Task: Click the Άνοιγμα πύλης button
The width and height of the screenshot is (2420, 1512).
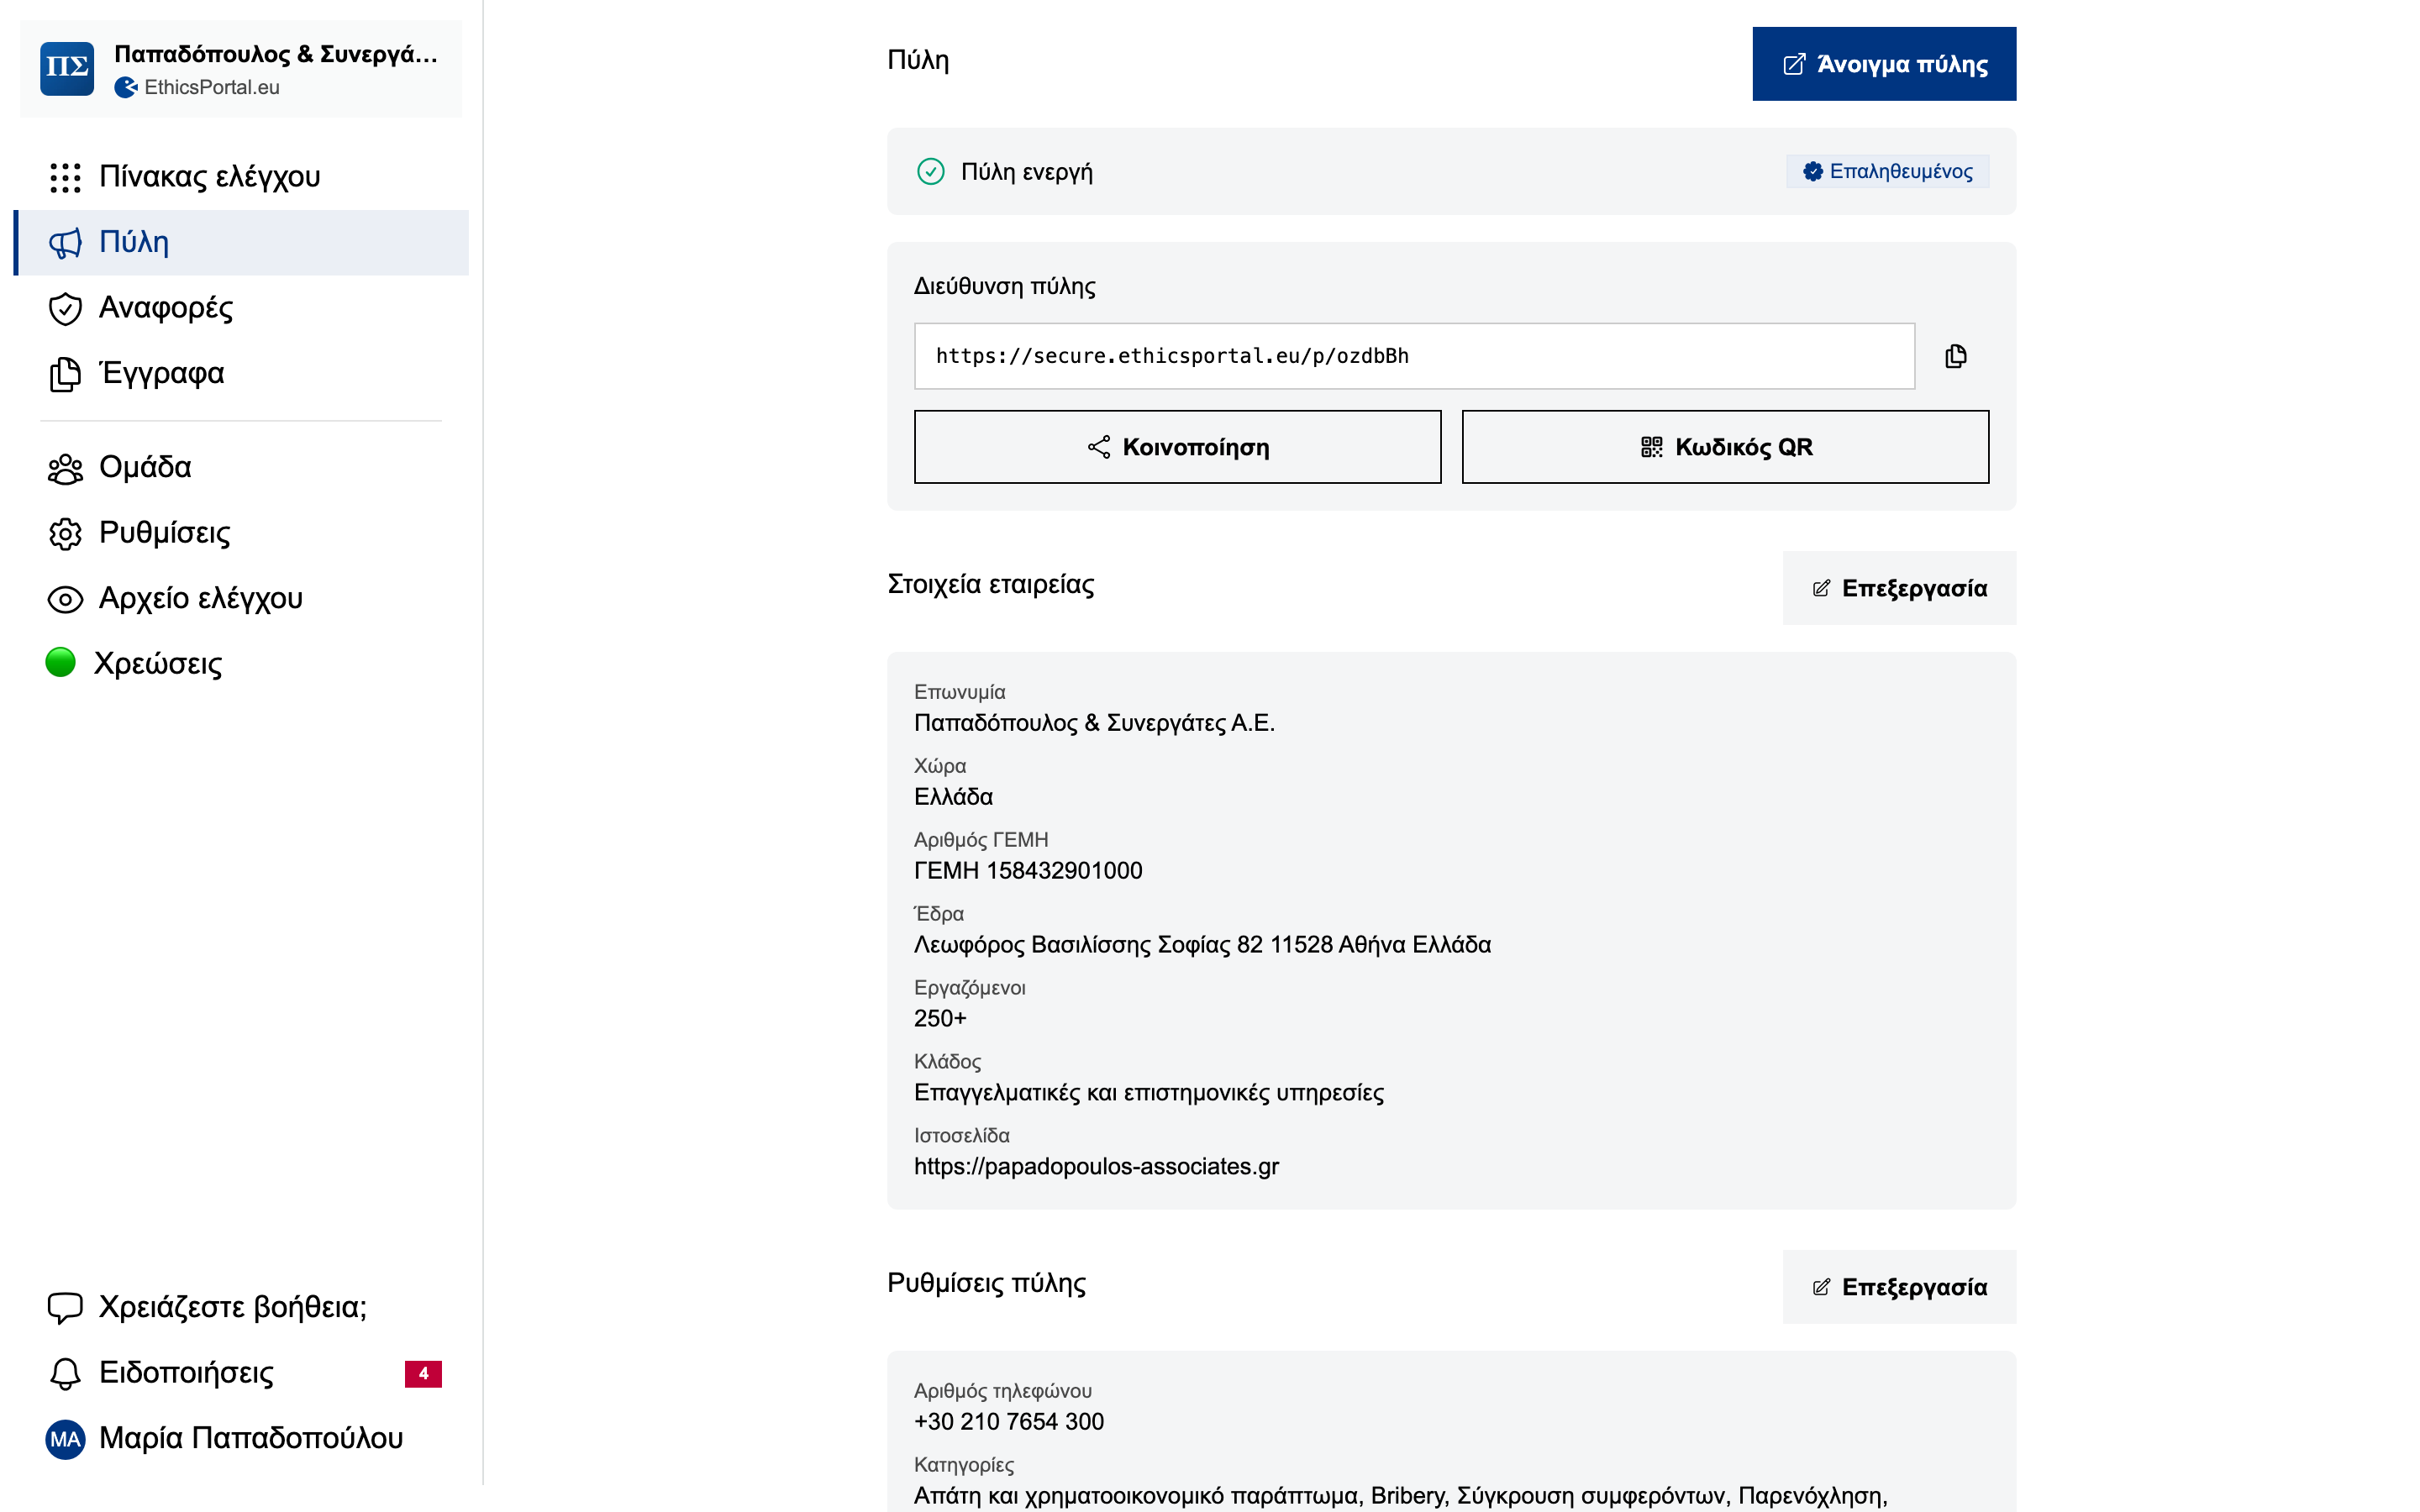Action: pos(1883,63)
